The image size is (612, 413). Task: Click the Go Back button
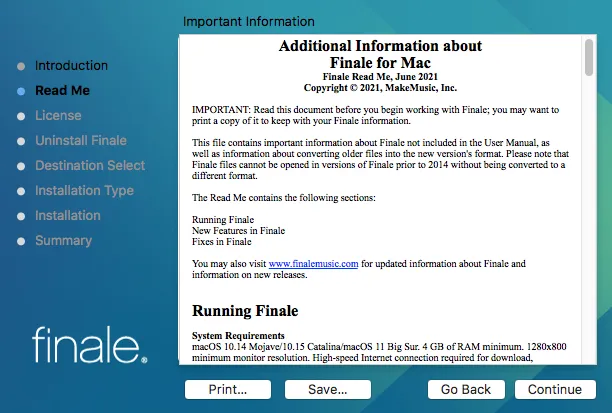(466, 389)
